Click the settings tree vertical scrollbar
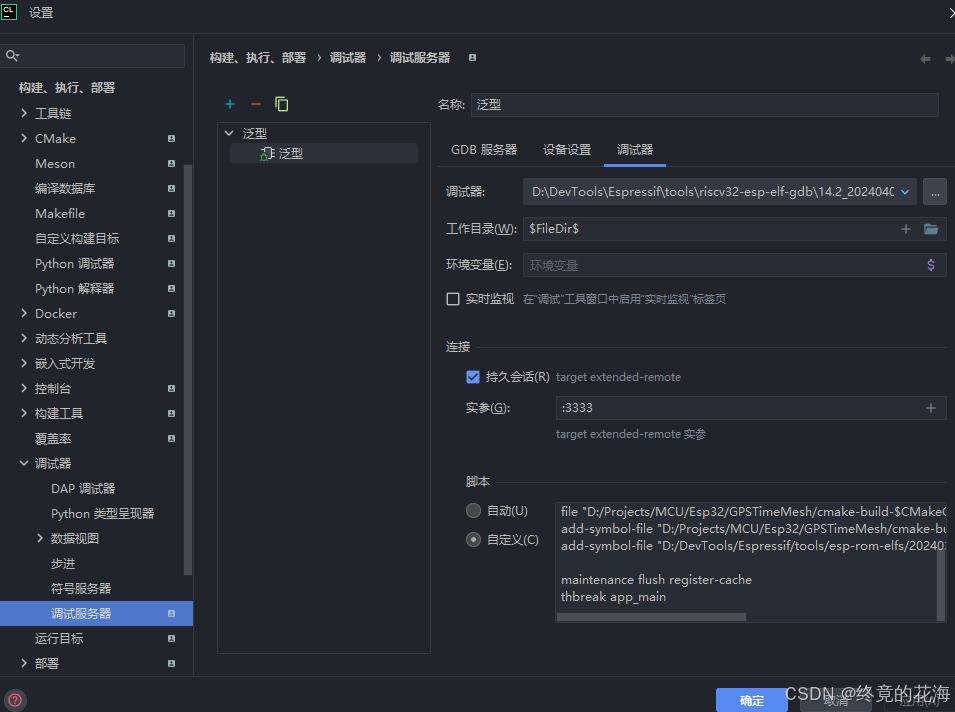The image size is (955, 712). click(x=188, y=369)
